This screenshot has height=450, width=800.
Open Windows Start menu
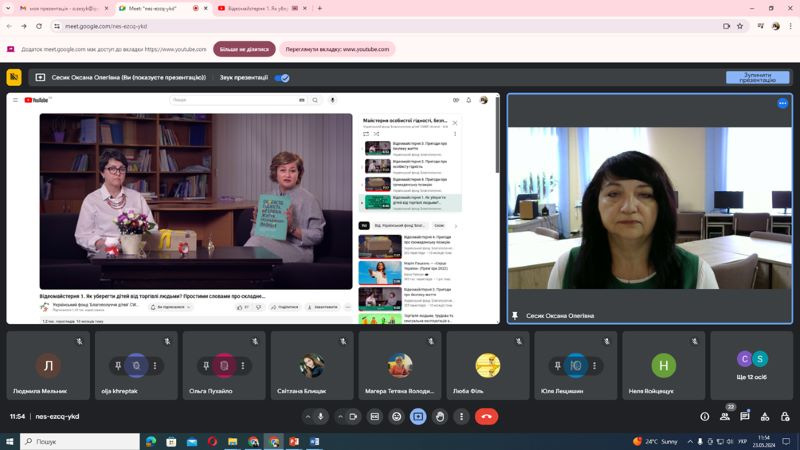[x=10, y=441]
